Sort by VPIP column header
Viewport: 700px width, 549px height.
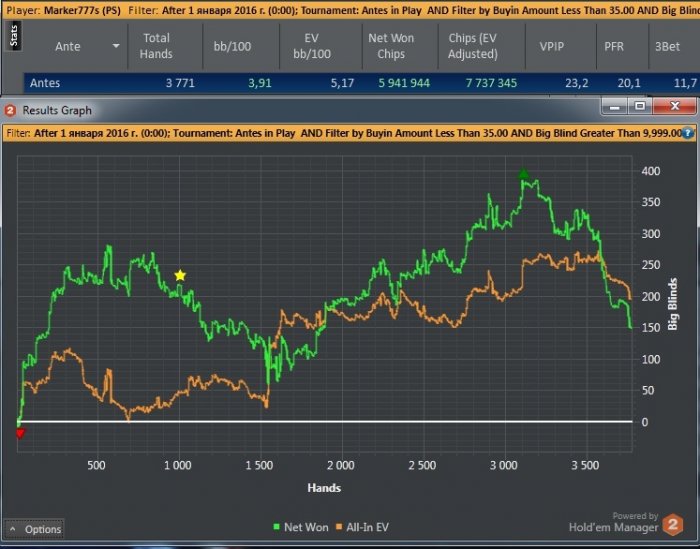[552, 46]
